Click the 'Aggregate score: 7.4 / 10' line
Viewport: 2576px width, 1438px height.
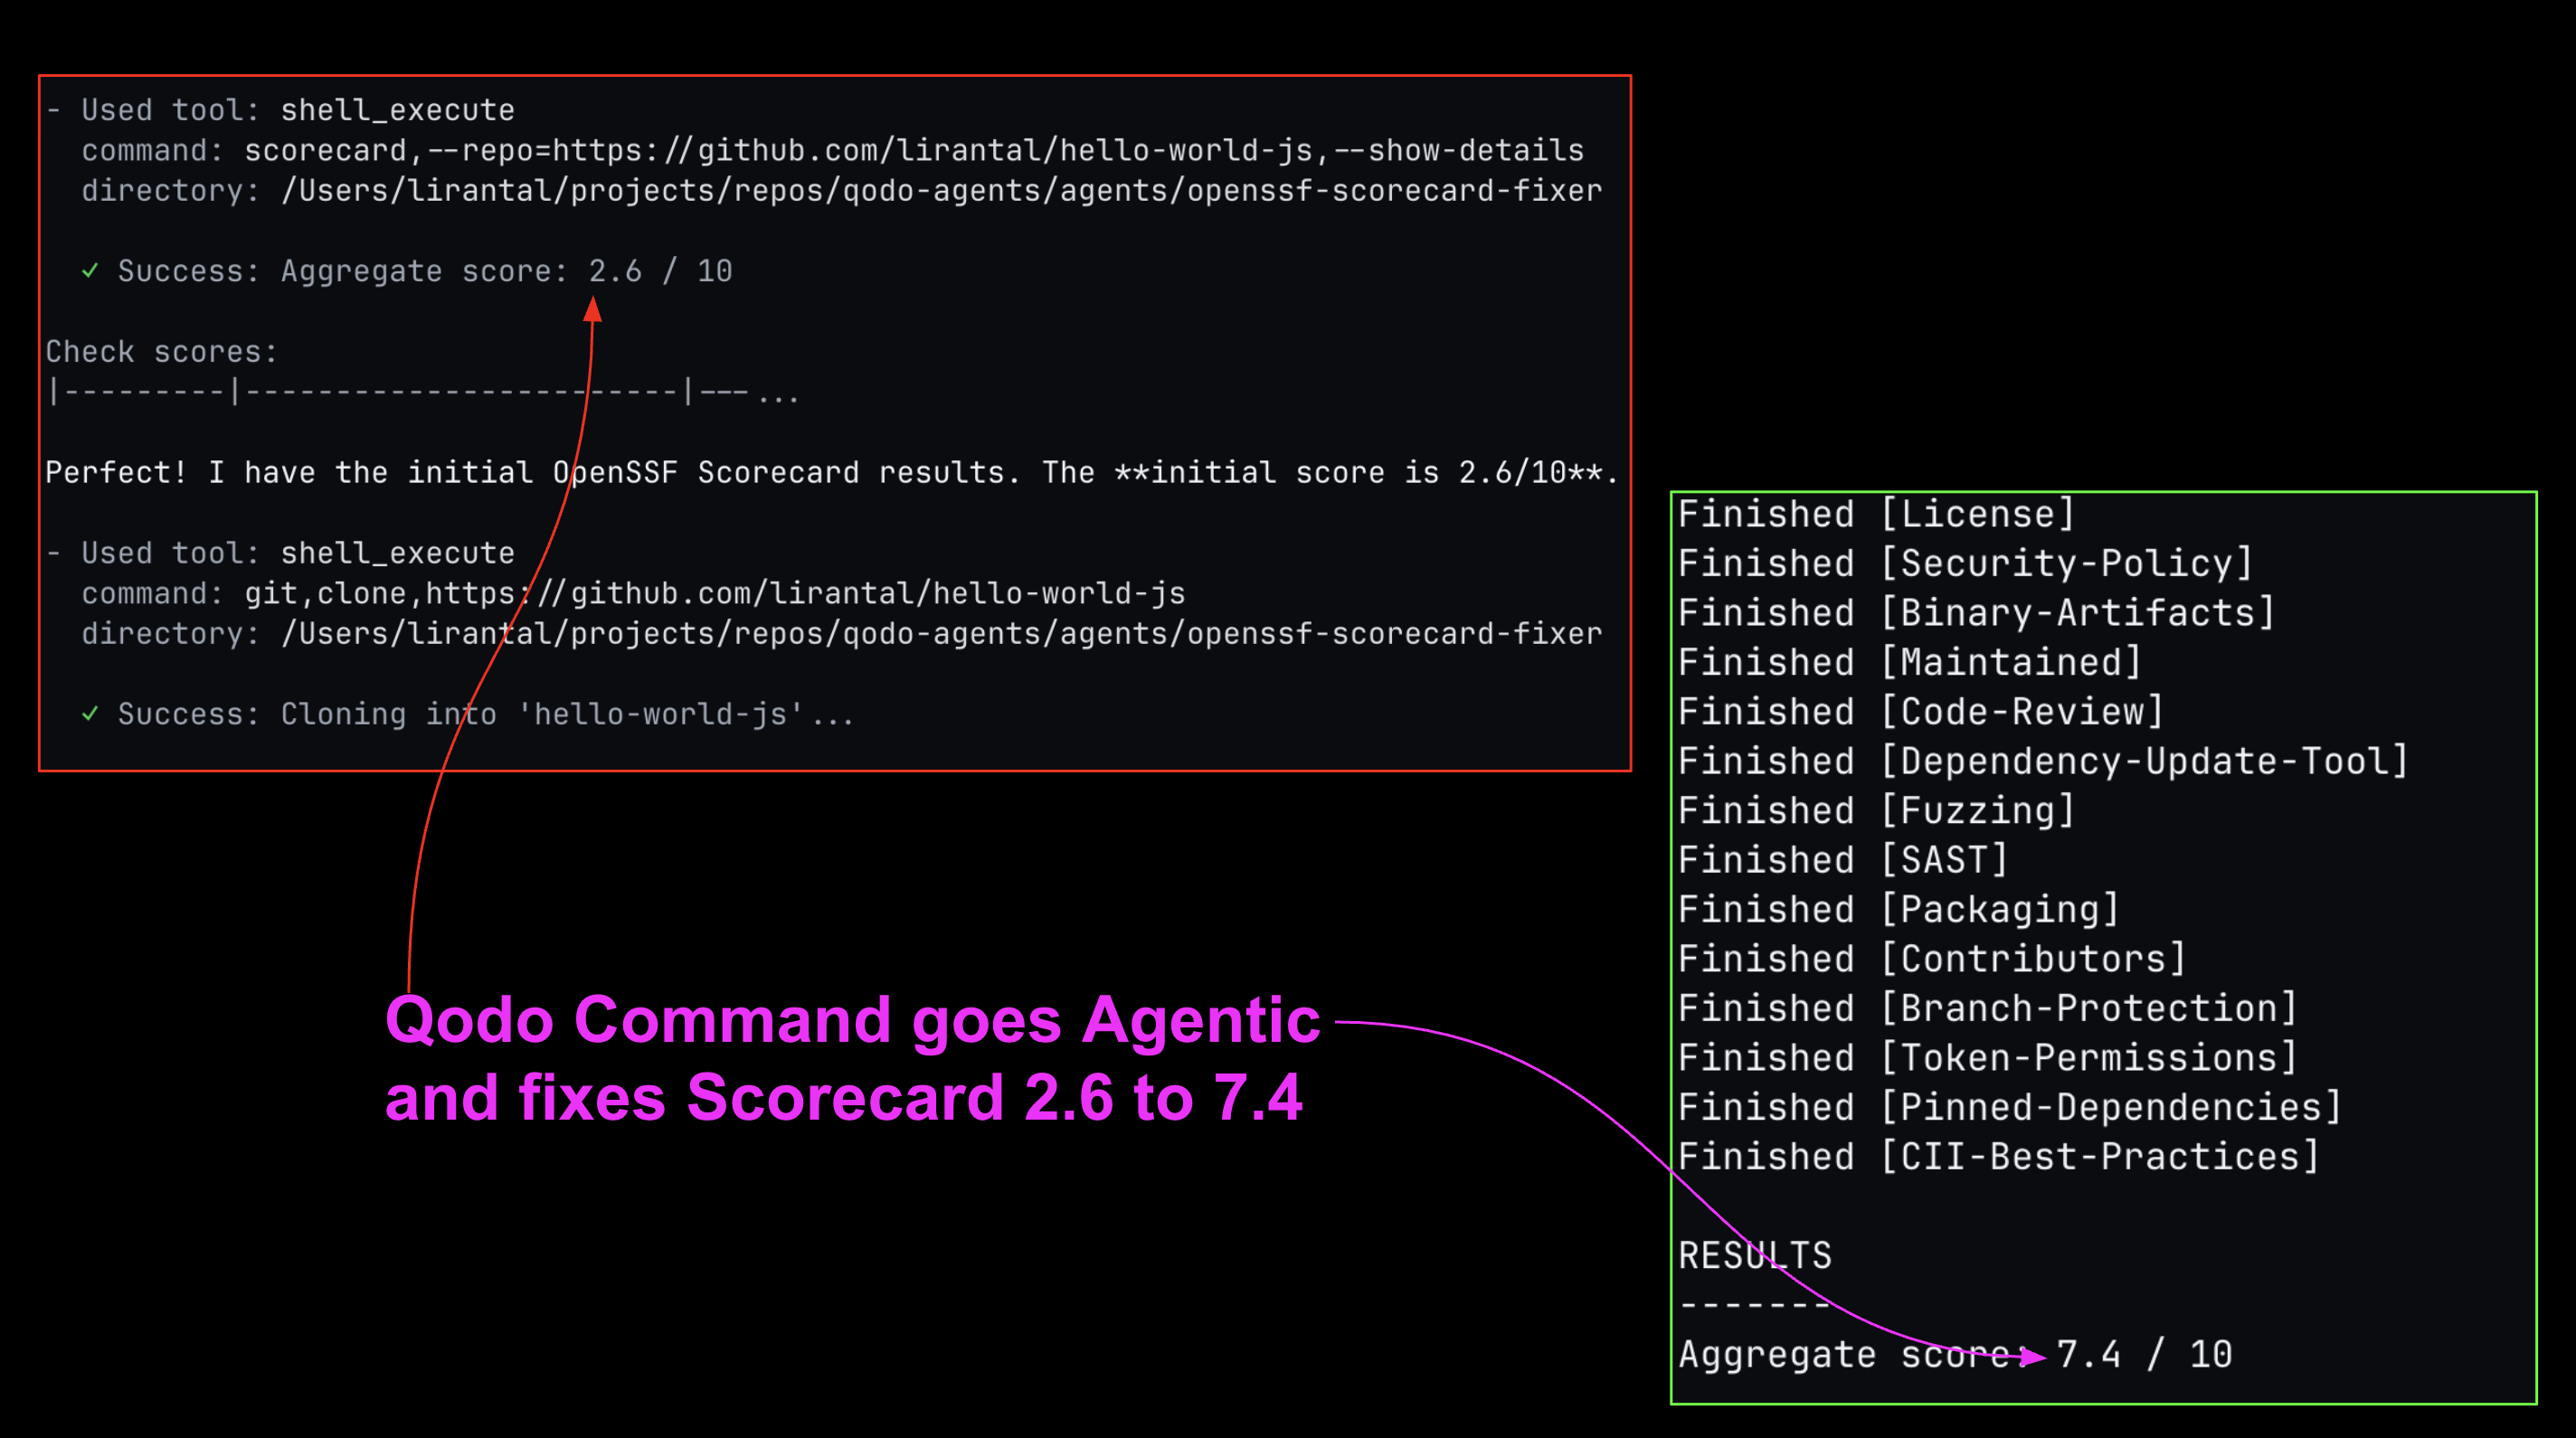point(1955,1355)
